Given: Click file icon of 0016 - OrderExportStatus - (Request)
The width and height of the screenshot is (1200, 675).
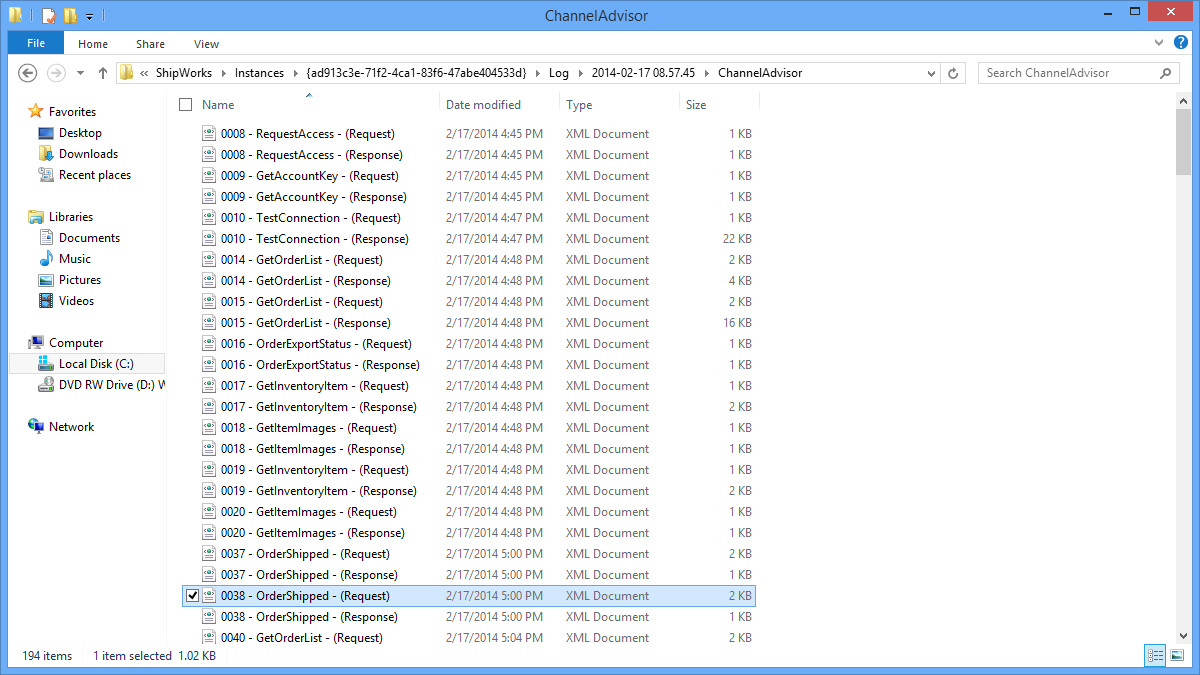Looking at the screenshot, I should point(210,344).
